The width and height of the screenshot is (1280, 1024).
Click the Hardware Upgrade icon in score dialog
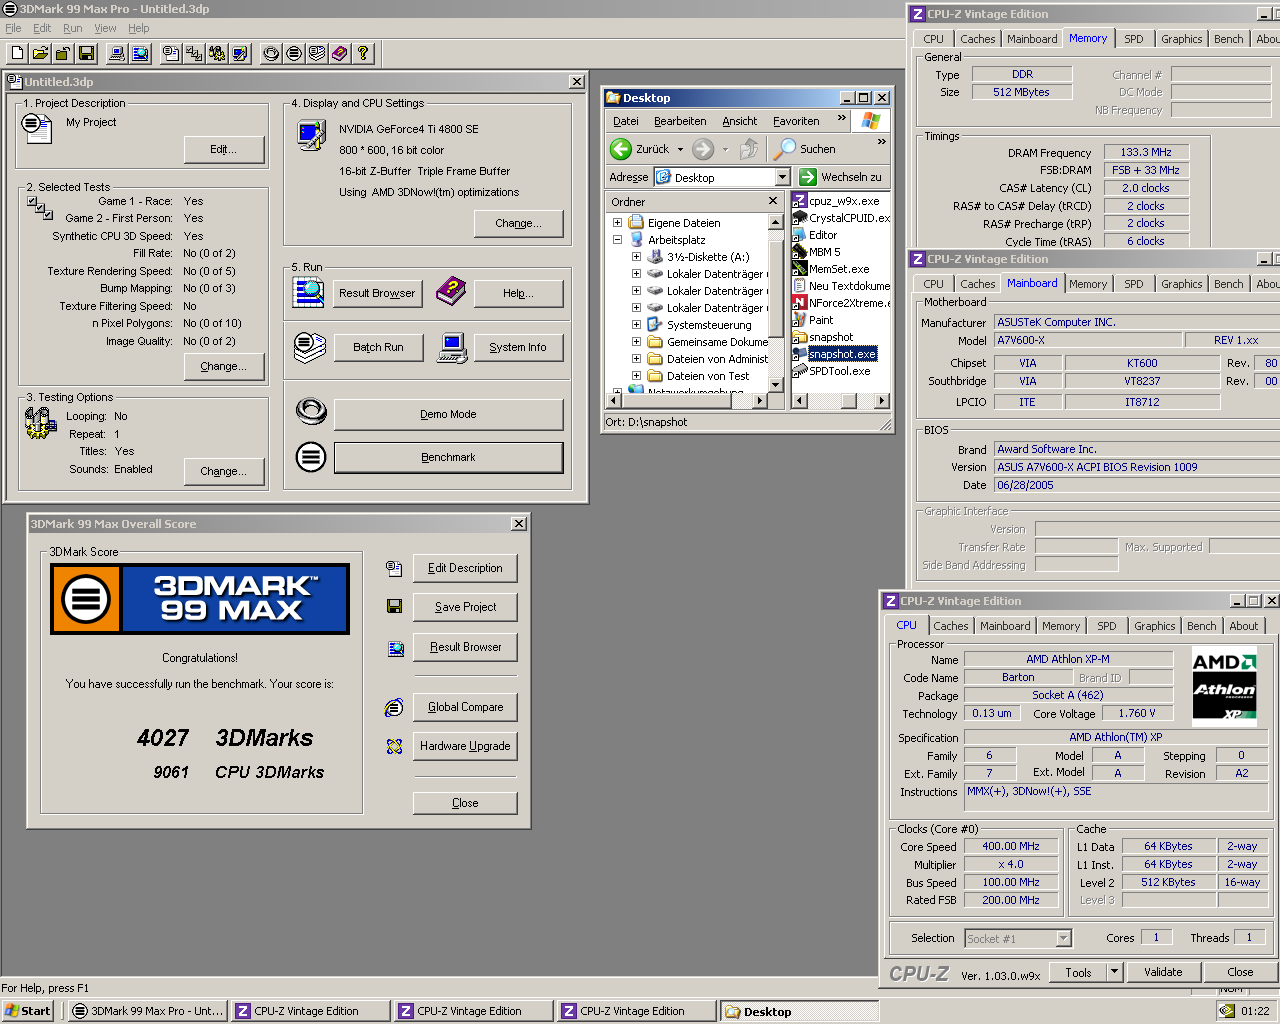[x=394, y=746]
